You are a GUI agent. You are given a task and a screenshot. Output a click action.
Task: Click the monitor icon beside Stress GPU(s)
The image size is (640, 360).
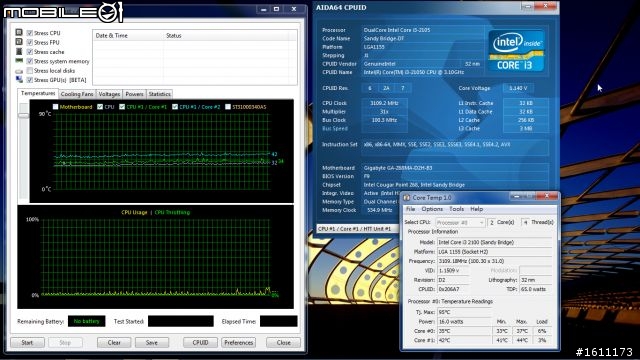pos(19,80)
